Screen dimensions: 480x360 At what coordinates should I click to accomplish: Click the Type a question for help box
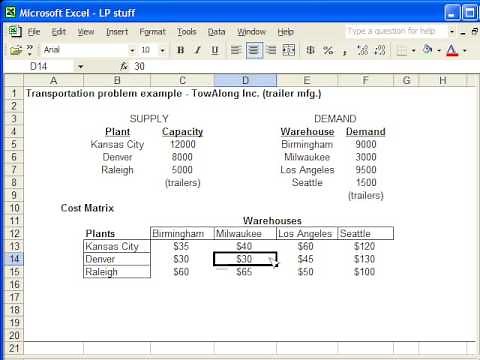[x=396, y=31]
